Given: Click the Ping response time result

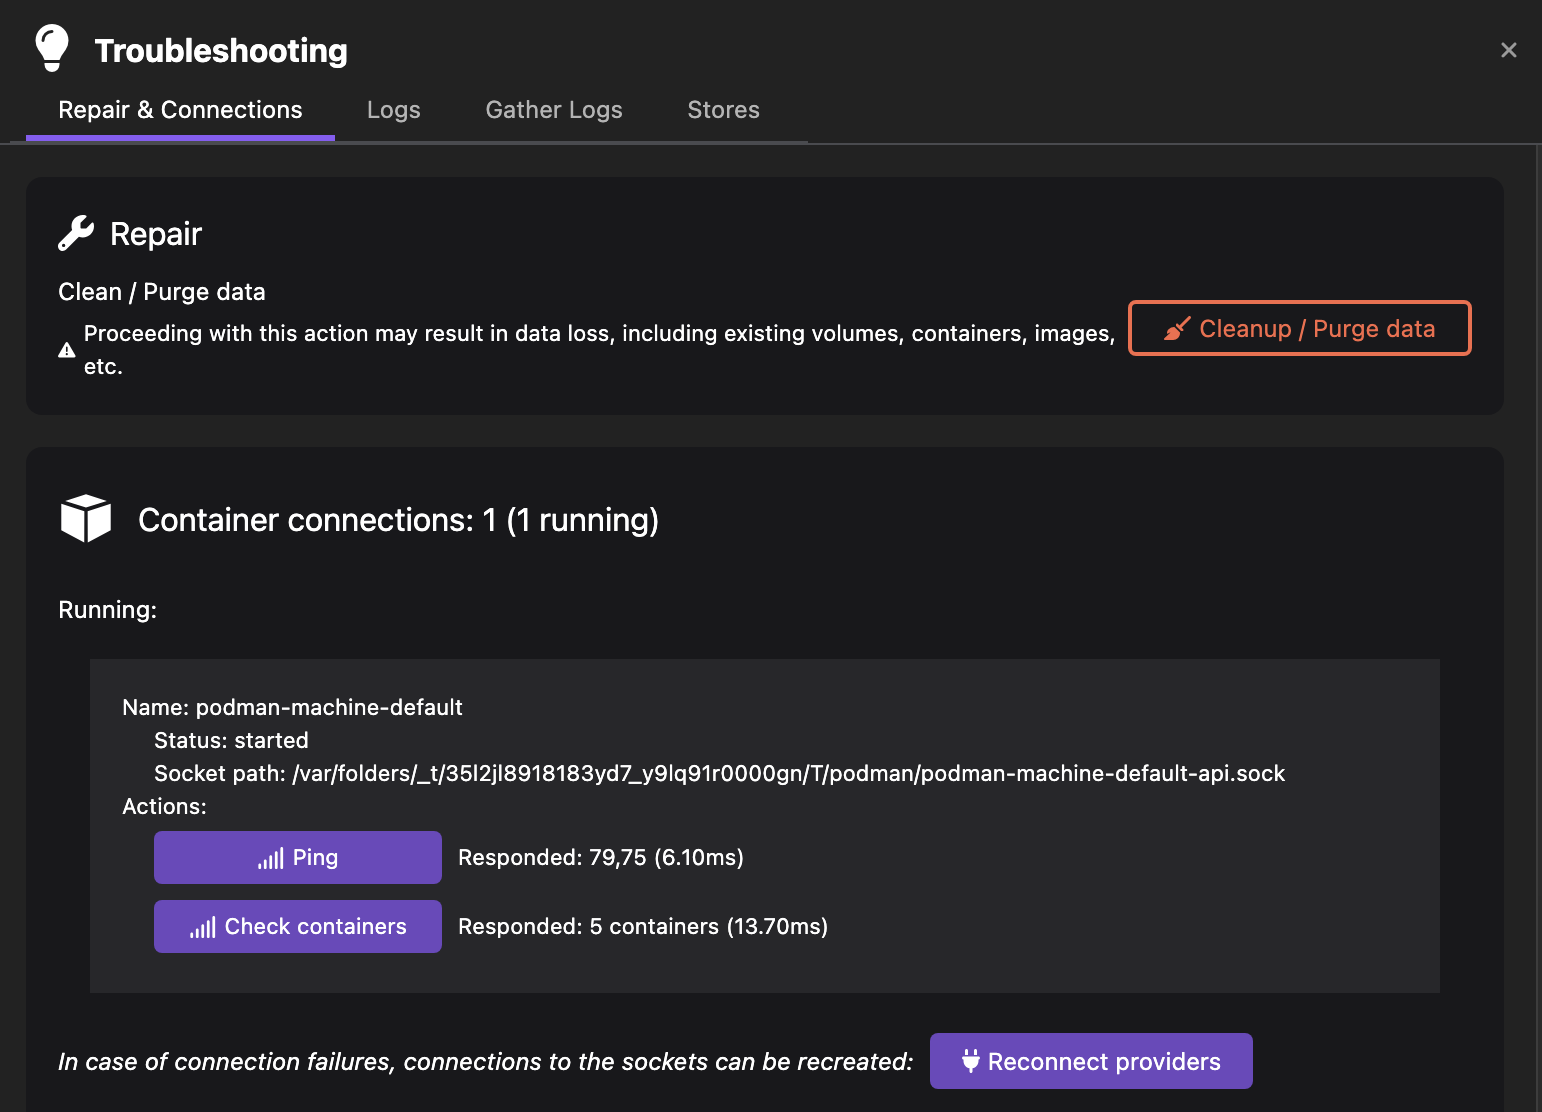Looking at the screenshot, I should click(x=600, y=858).
